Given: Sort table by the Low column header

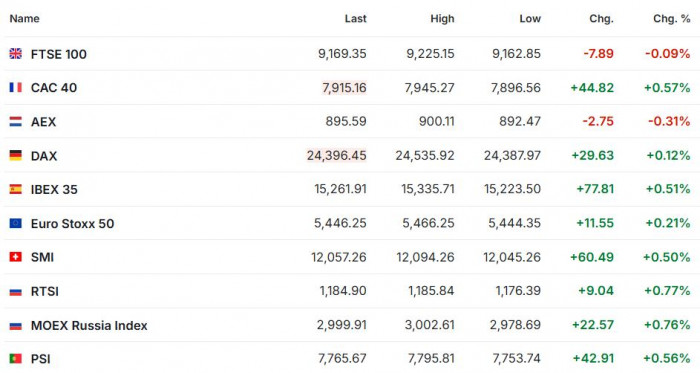Looking at the screenshot, I should (530, 18).
